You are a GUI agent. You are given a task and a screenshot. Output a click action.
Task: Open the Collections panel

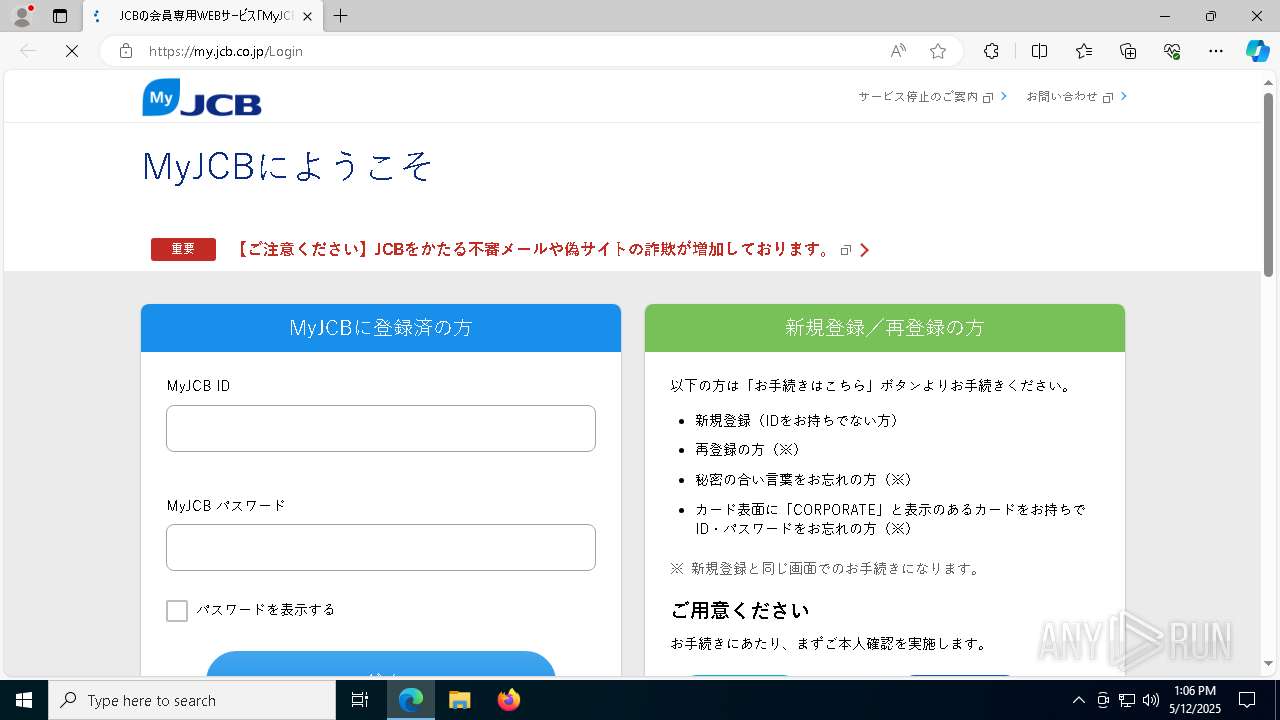[1128, 51]
